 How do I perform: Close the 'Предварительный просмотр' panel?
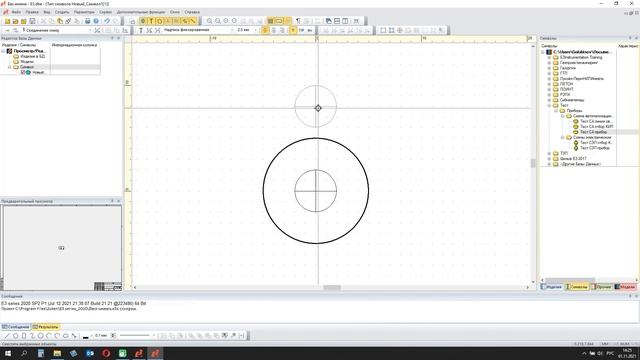tap(119, 201)
